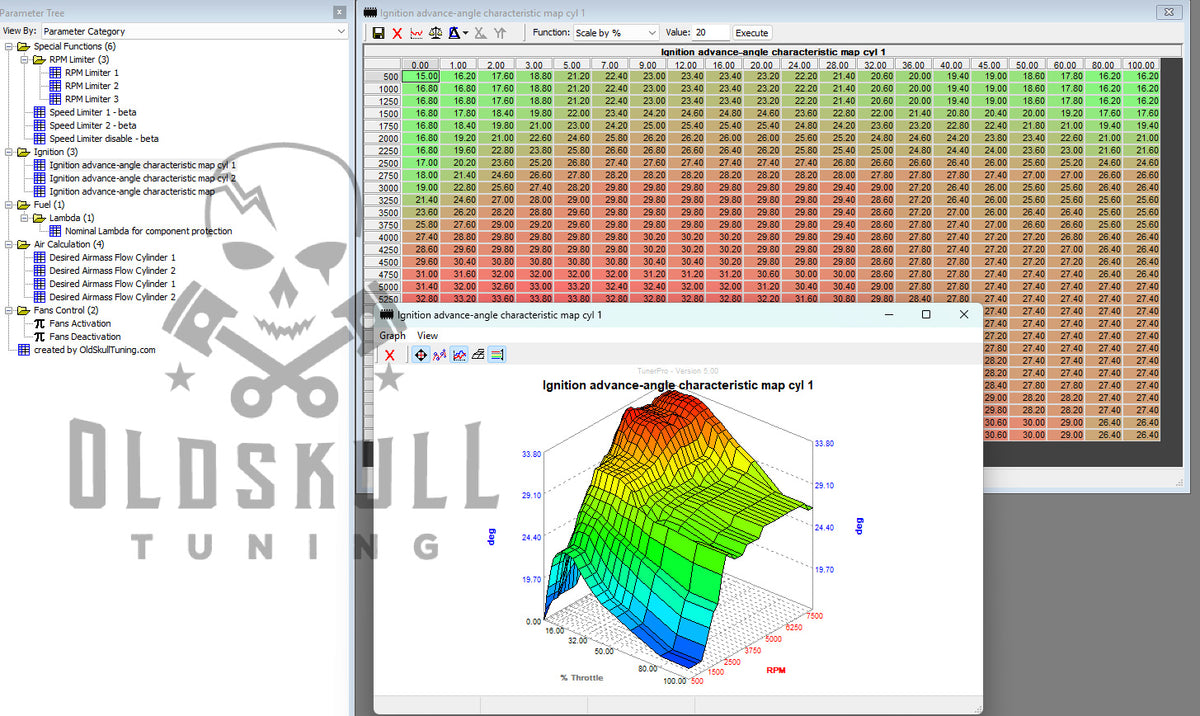Click the 0.00 column header
Image resolution: width=1200 pixels, height=716 pixels.
(x=421, y=65)
